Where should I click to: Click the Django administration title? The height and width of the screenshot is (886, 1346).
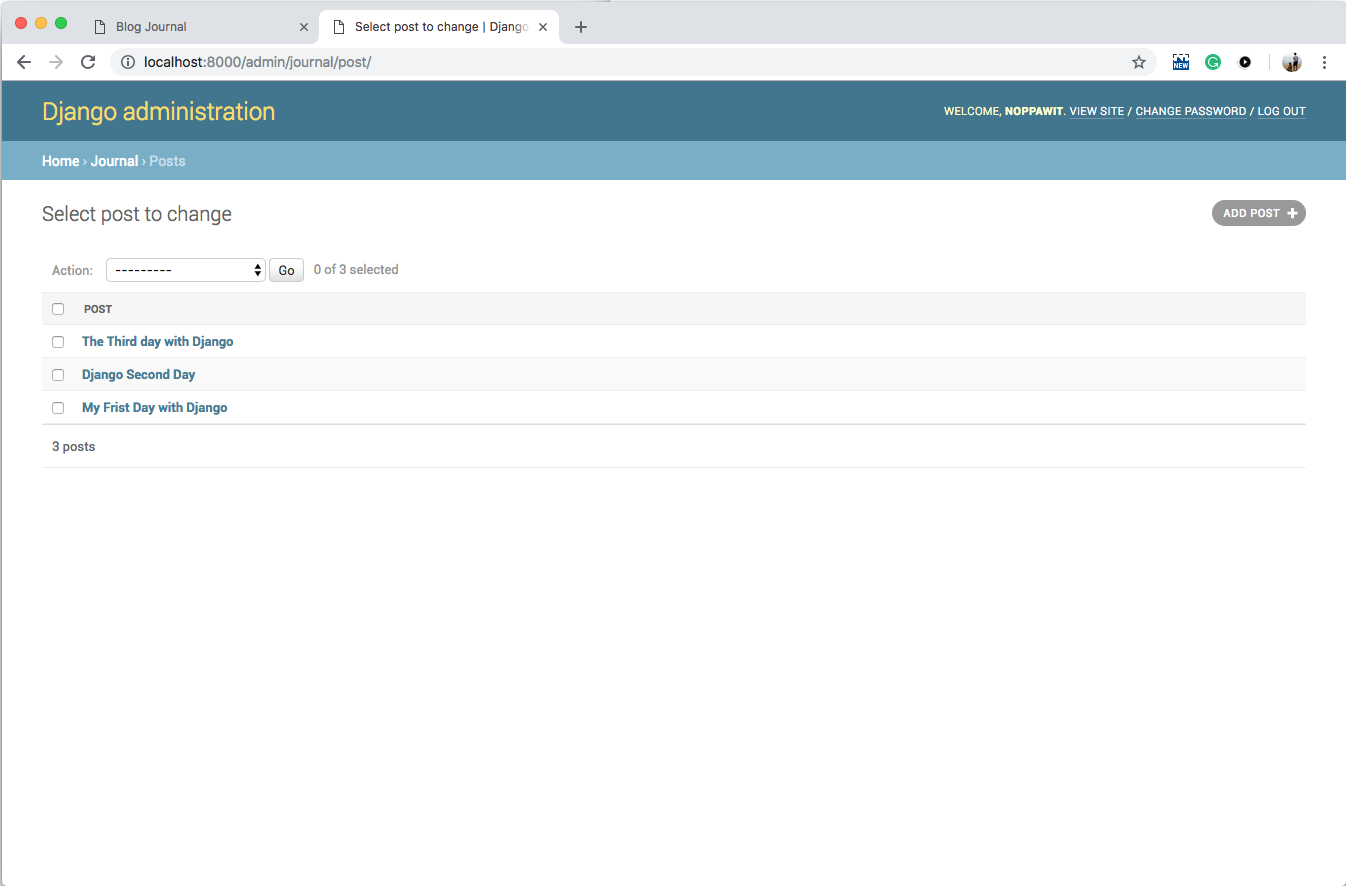pos(158,111)
